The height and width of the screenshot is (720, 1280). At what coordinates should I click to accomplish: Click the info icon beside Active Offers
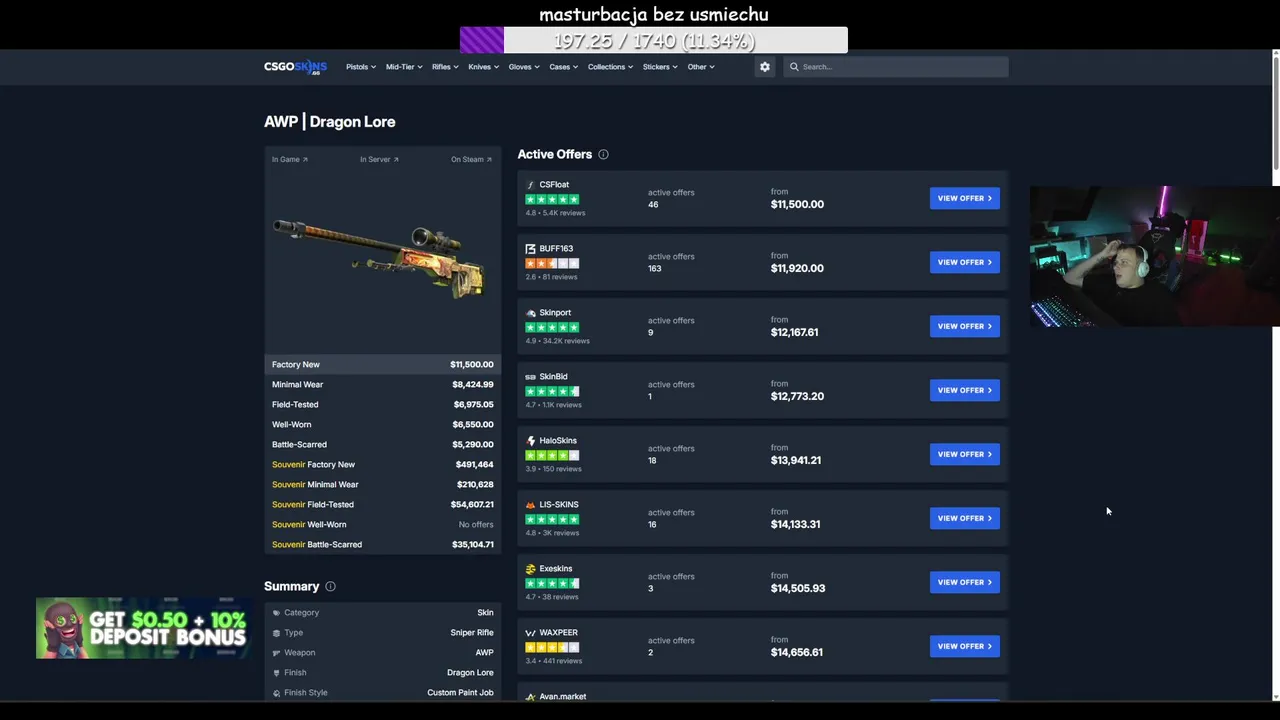(603, 154)
